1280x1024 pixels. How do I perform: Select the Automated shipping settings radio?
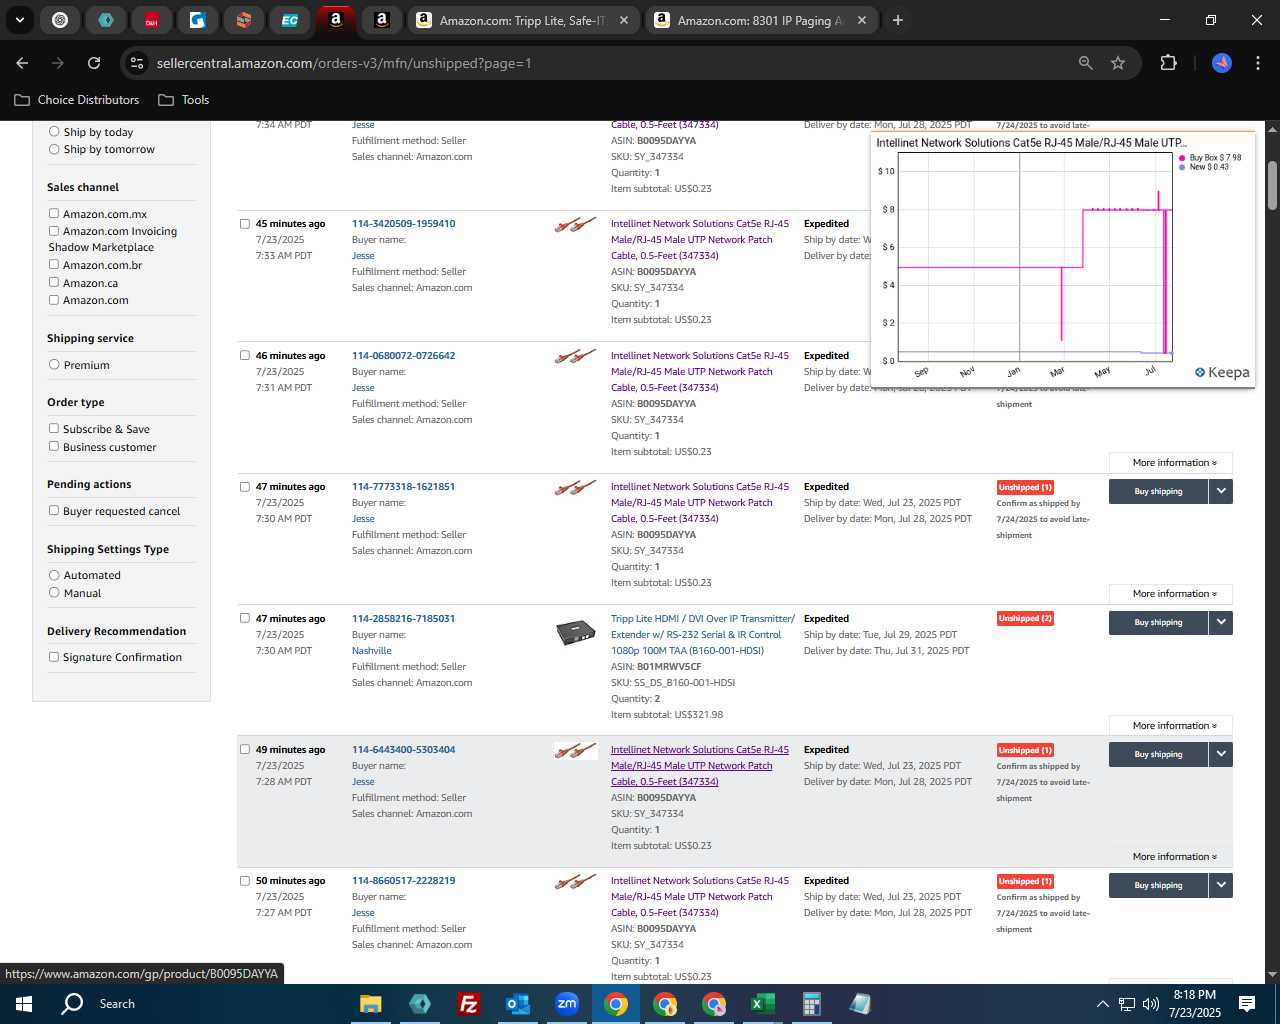(x=54, y=575)
